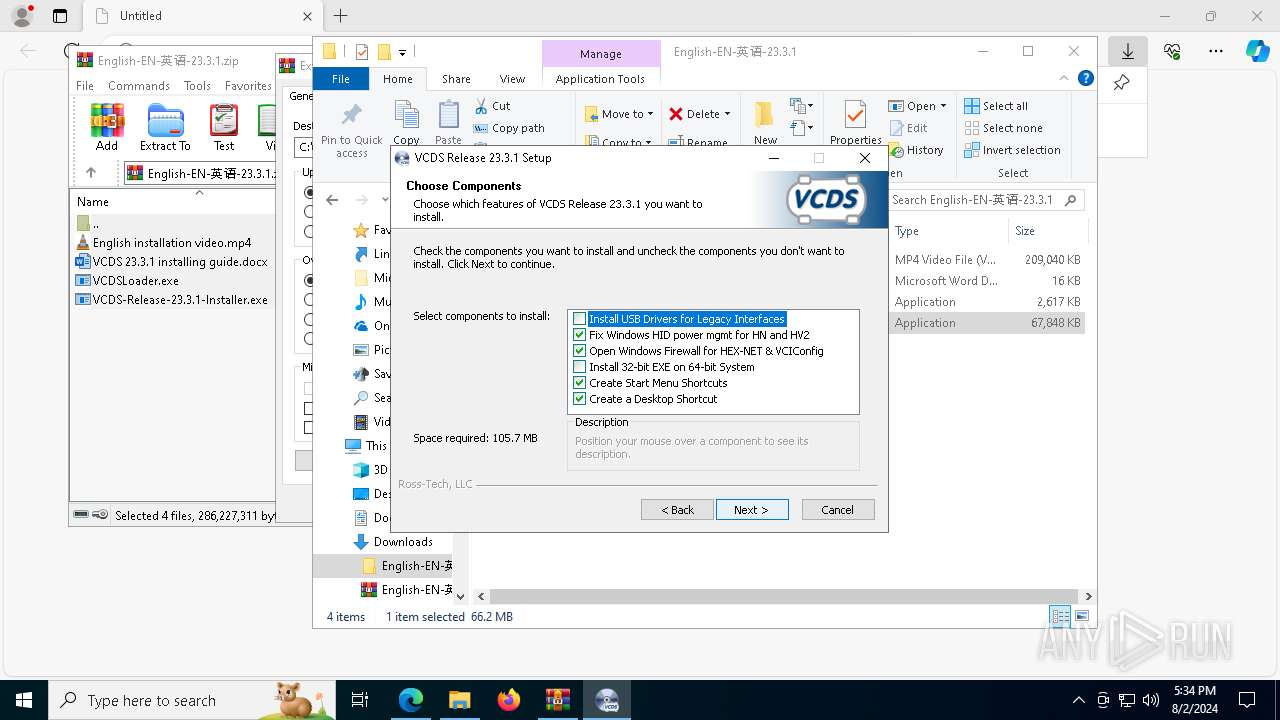Click Paste icon in Explorer ribbon

448,124
